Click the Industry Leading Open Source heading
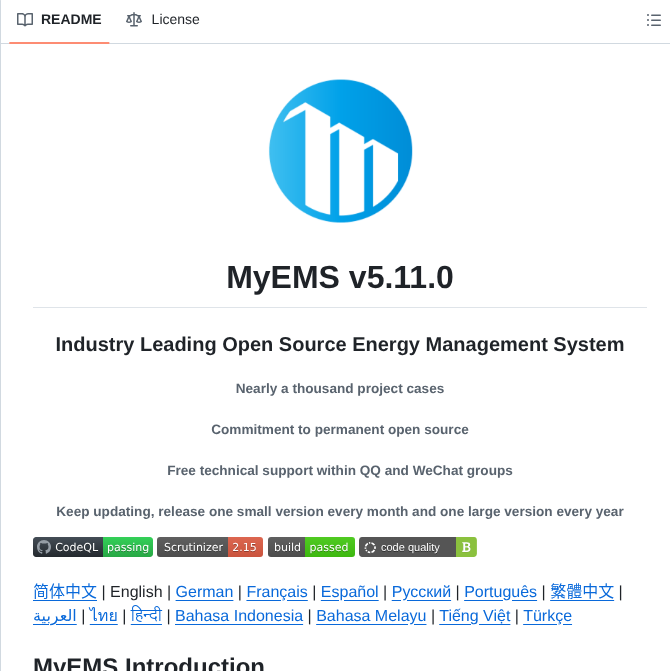Screen dimensions: 670x671 [340, 344]
